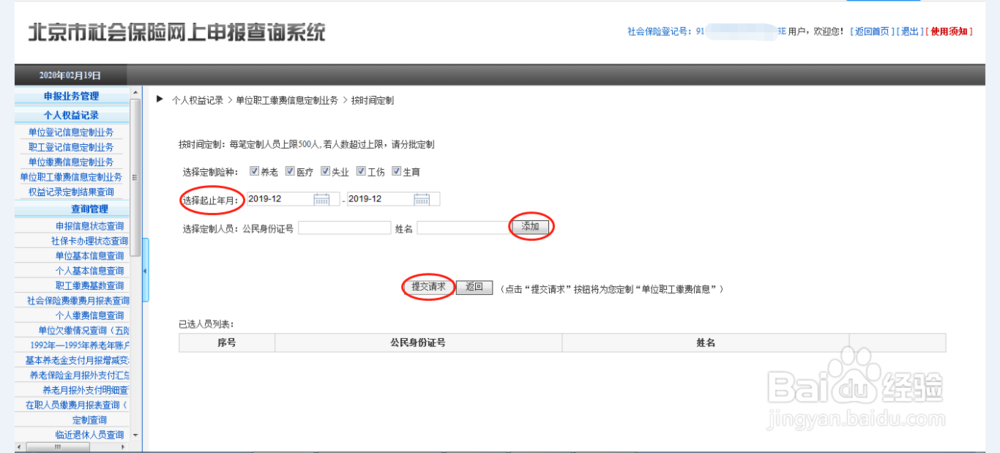The image size is (1000, 453).
Task: Open 养老保险金月报外支付汇总 sidebar item
Action: (80, 375)
